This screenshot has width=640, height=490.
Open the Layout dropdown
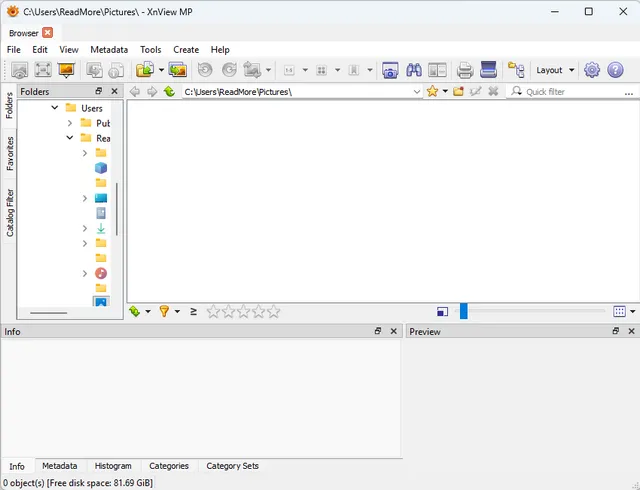pos(555,70)
